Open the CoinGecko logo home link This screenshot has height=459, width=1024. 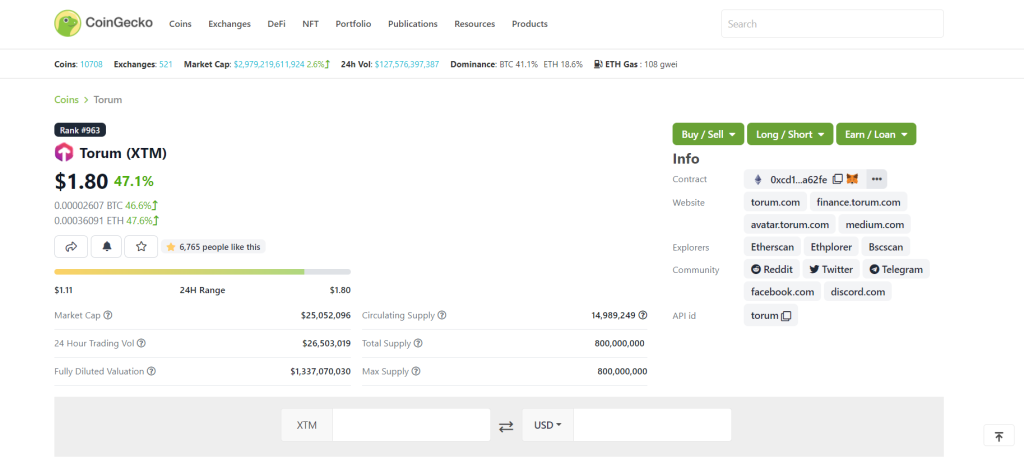click(103, 23)
